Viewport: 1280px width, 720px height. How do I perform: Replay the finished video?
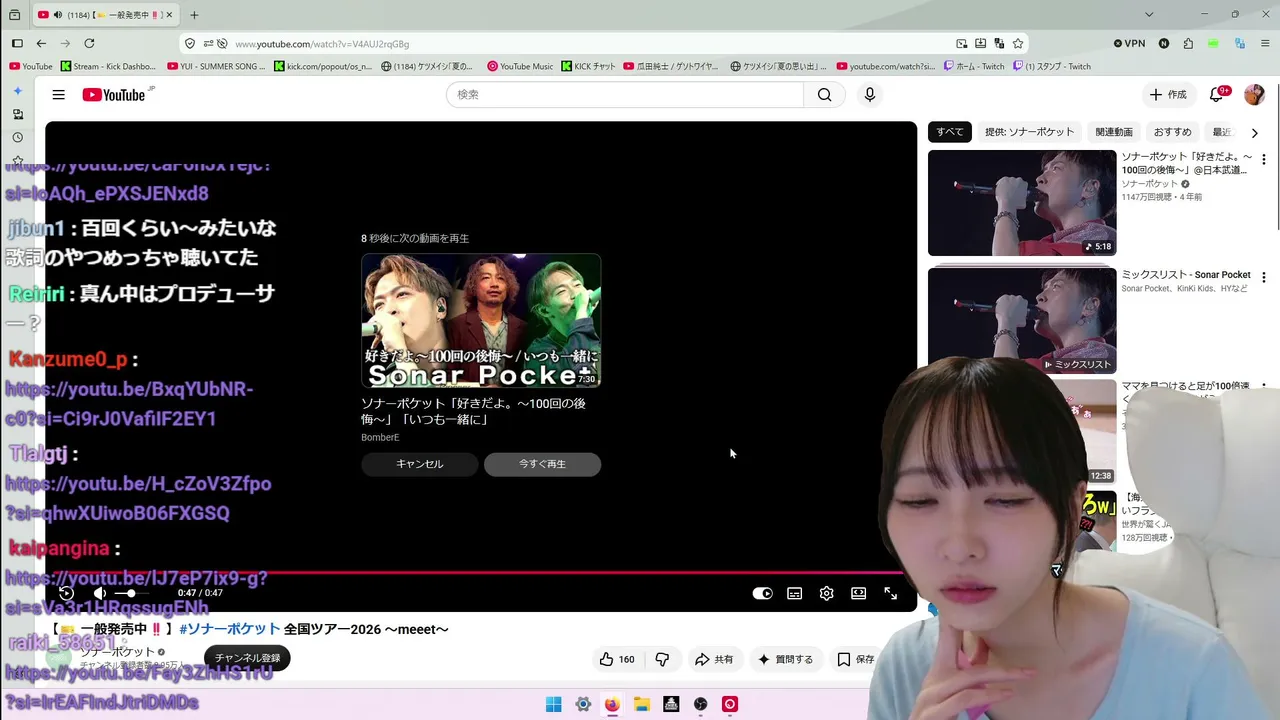pos(66,593)
